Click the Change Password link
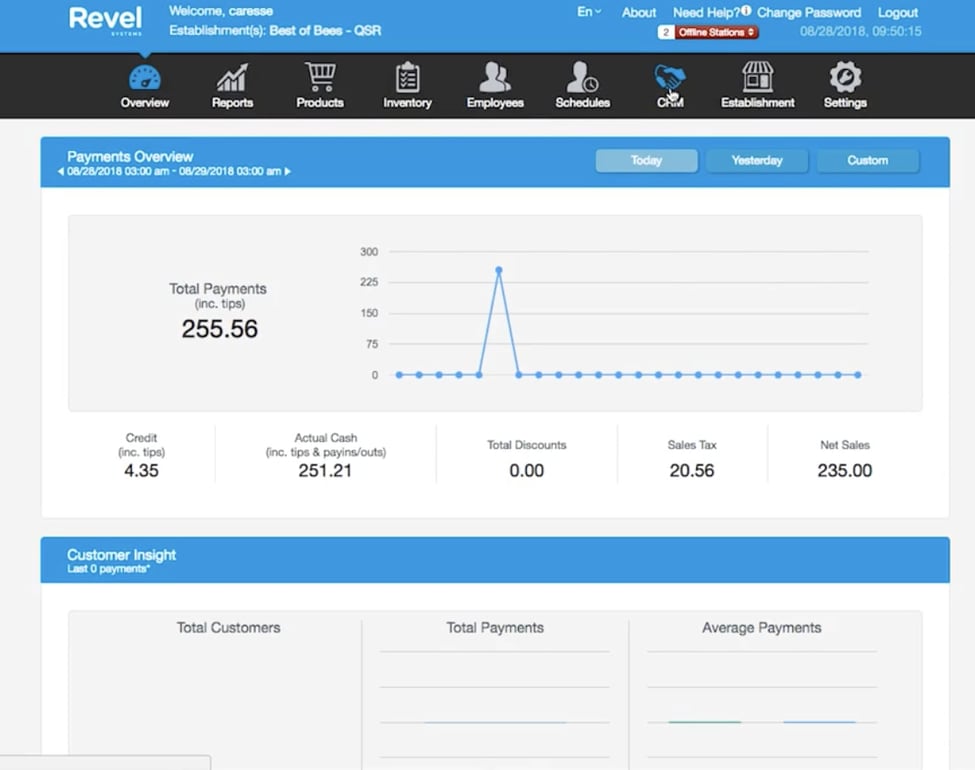The height and width of the screenshot is (770, 975). pyautogui.click(x=808, y=13)
